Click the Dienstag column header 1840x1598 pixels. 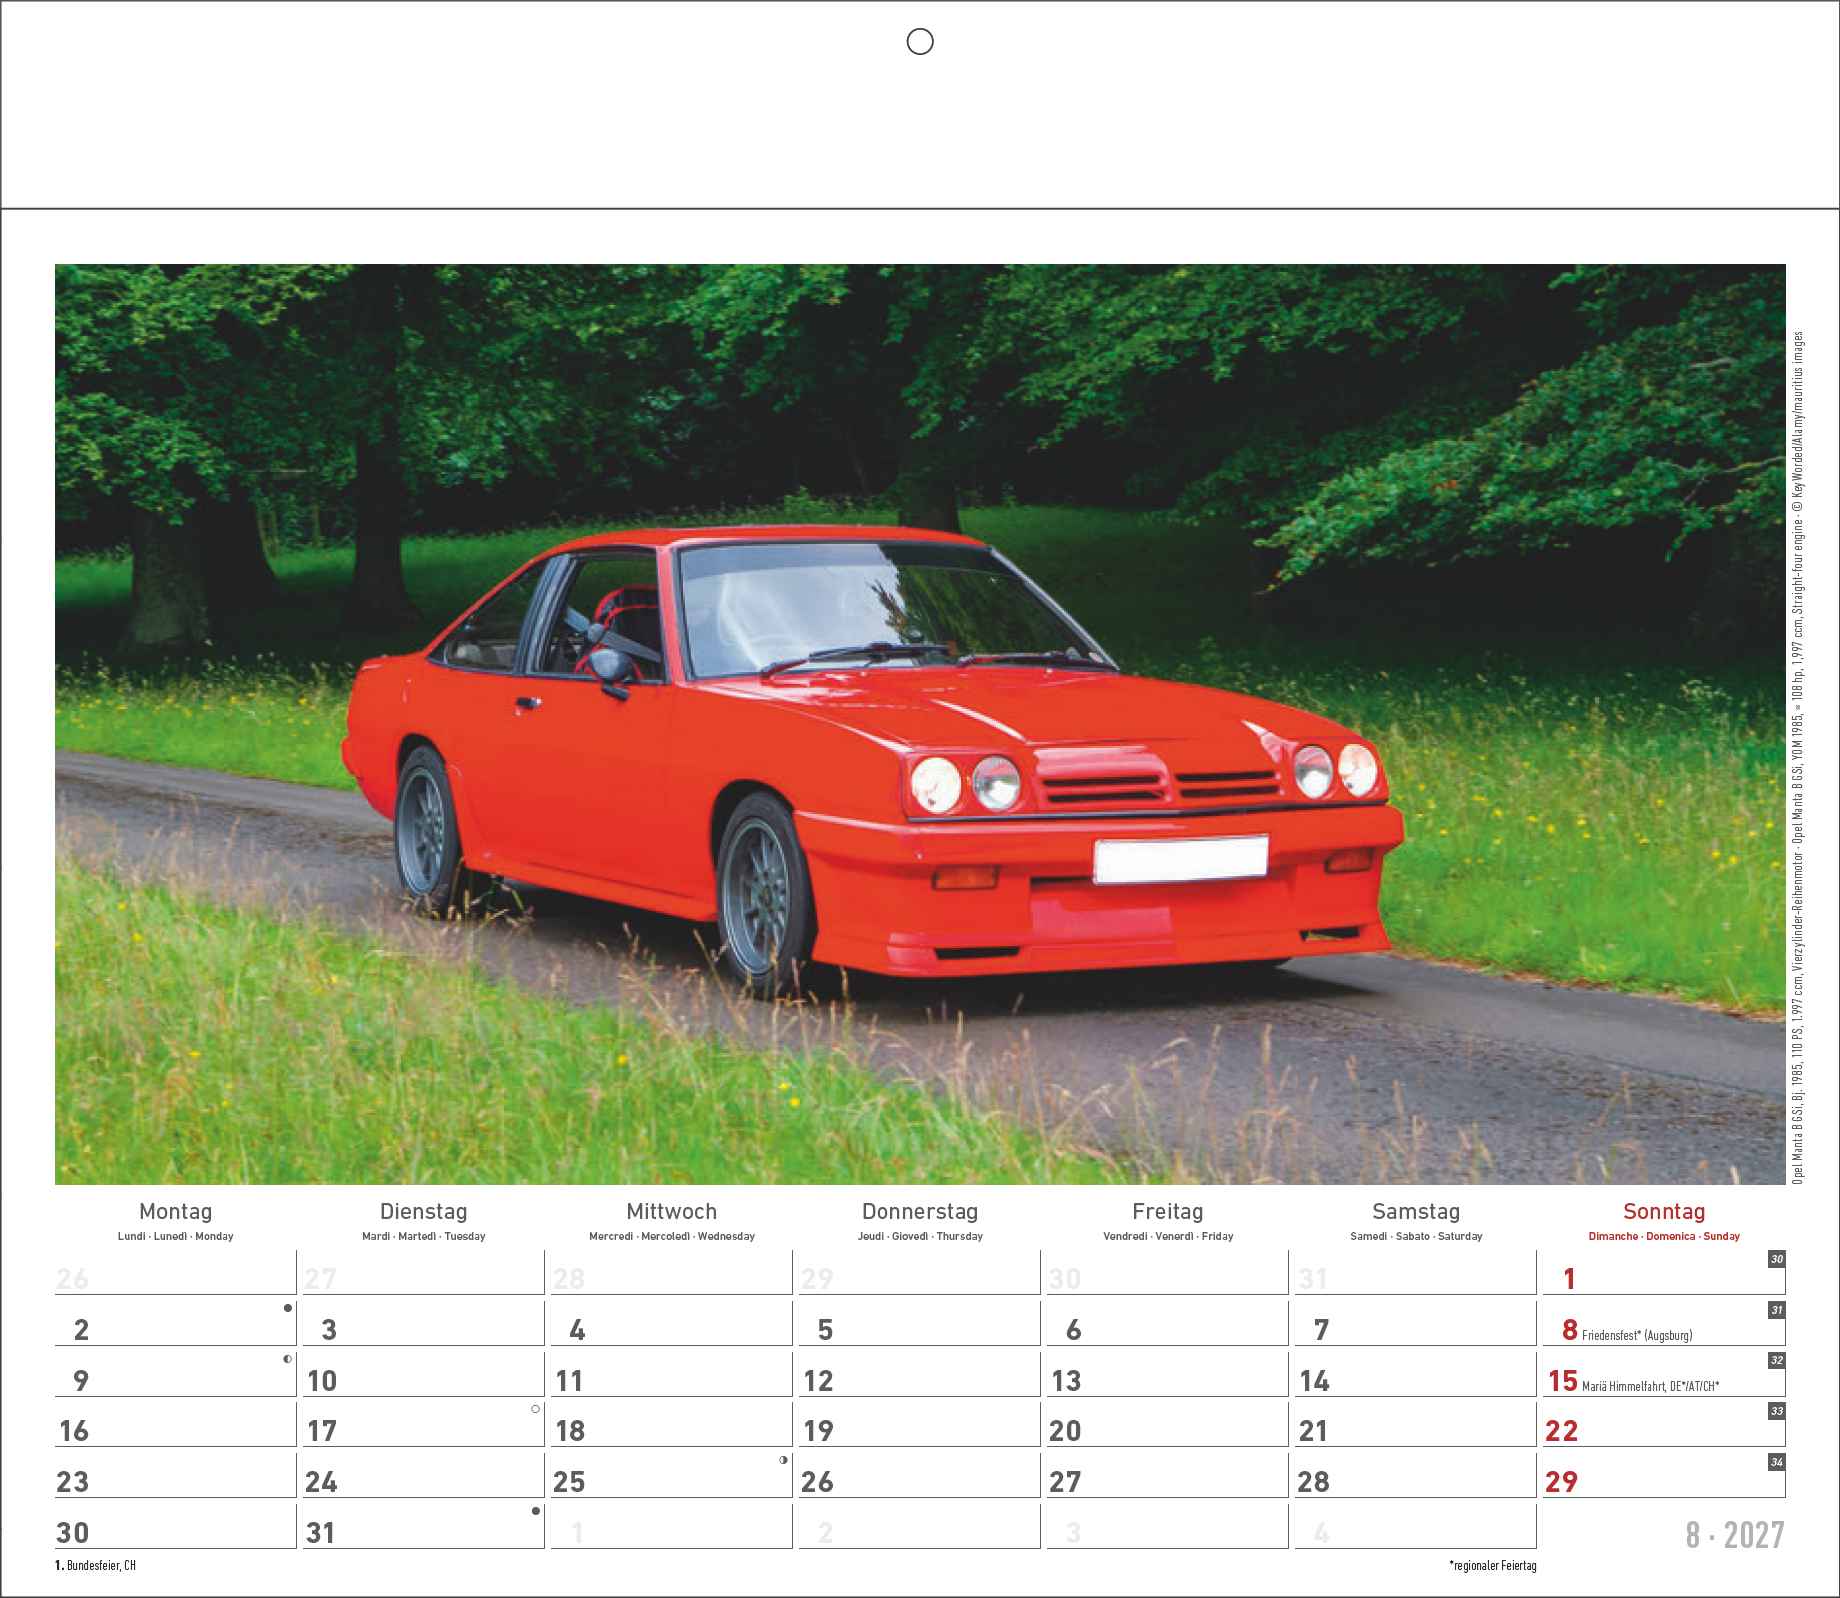424,1212
